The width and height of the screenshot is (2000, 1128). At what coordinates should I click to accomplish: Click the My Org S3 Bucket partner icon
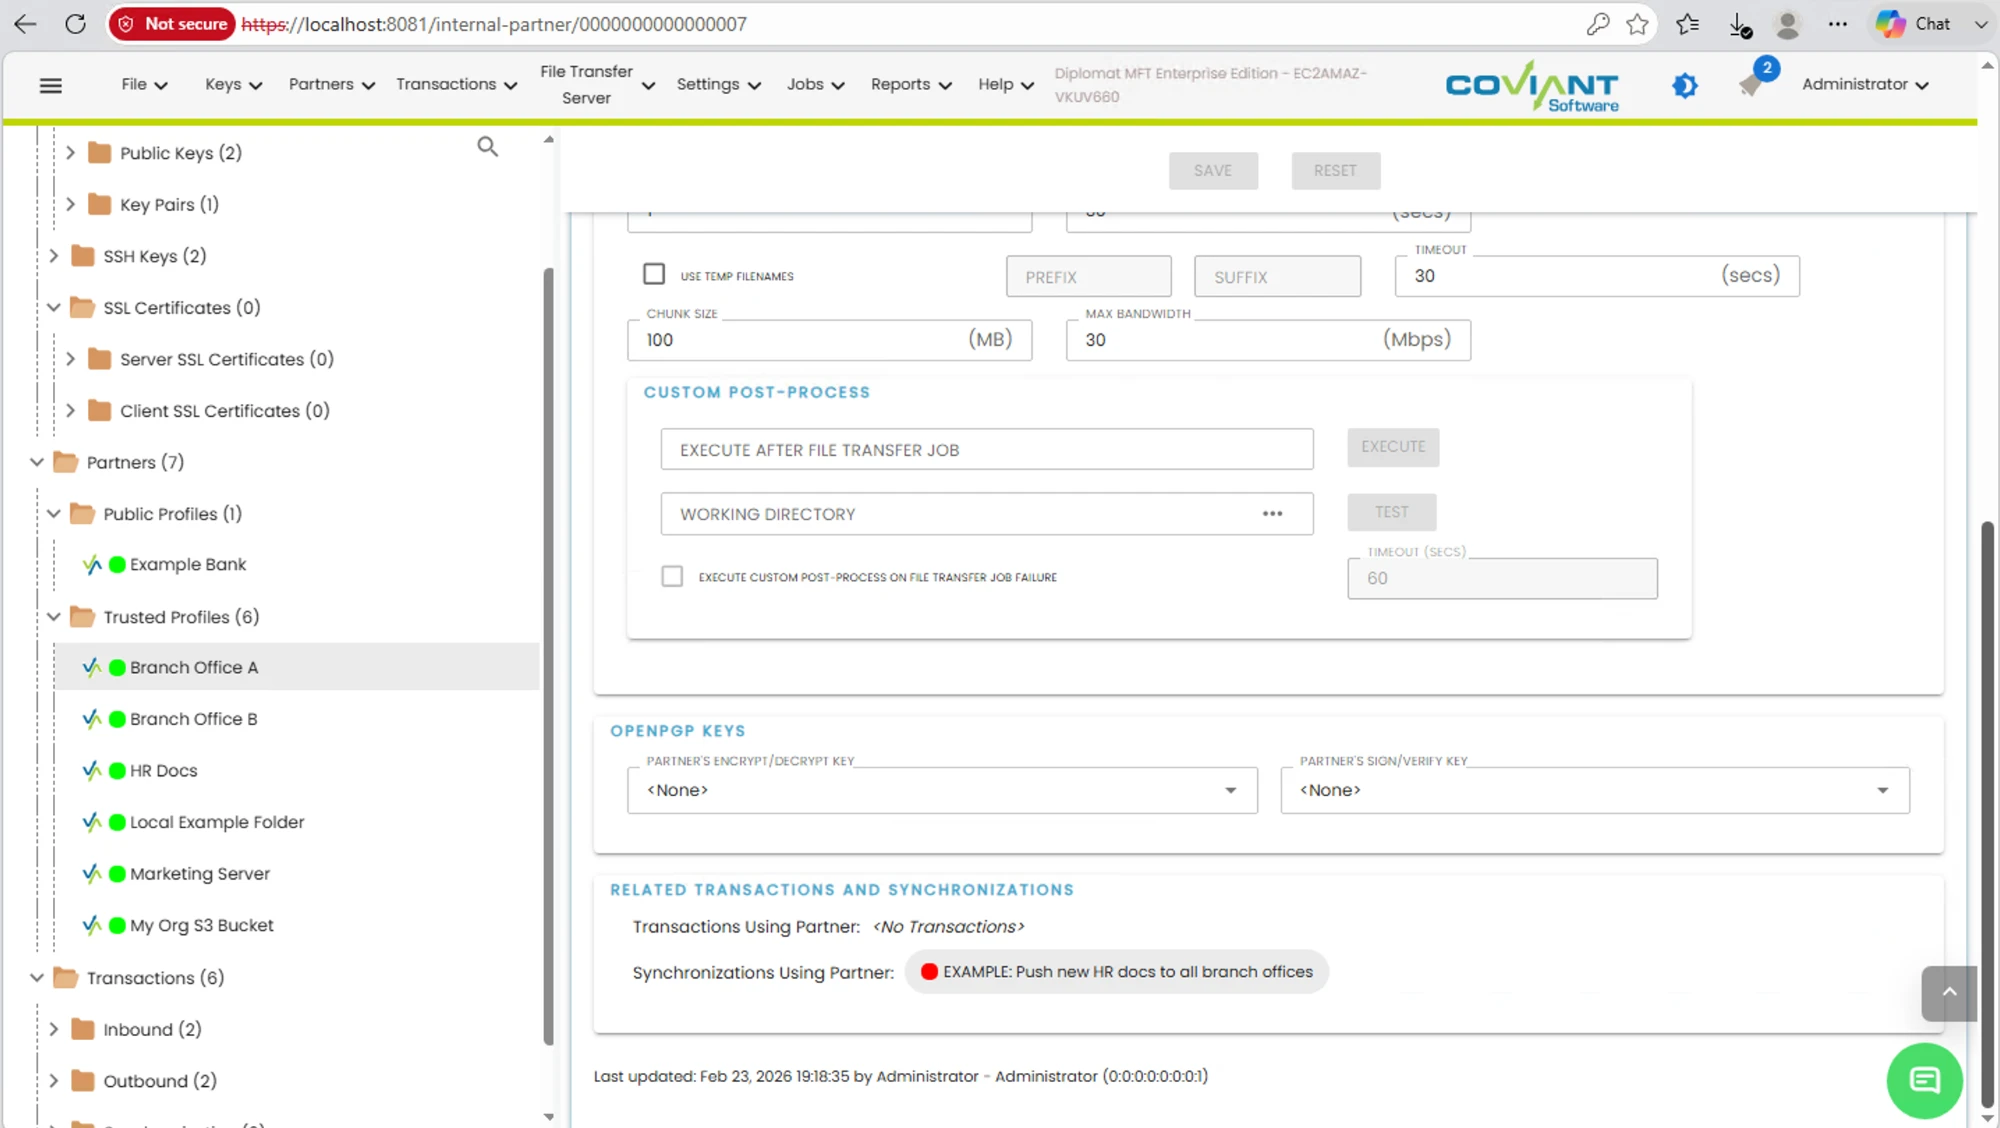(x=92, y=925)
